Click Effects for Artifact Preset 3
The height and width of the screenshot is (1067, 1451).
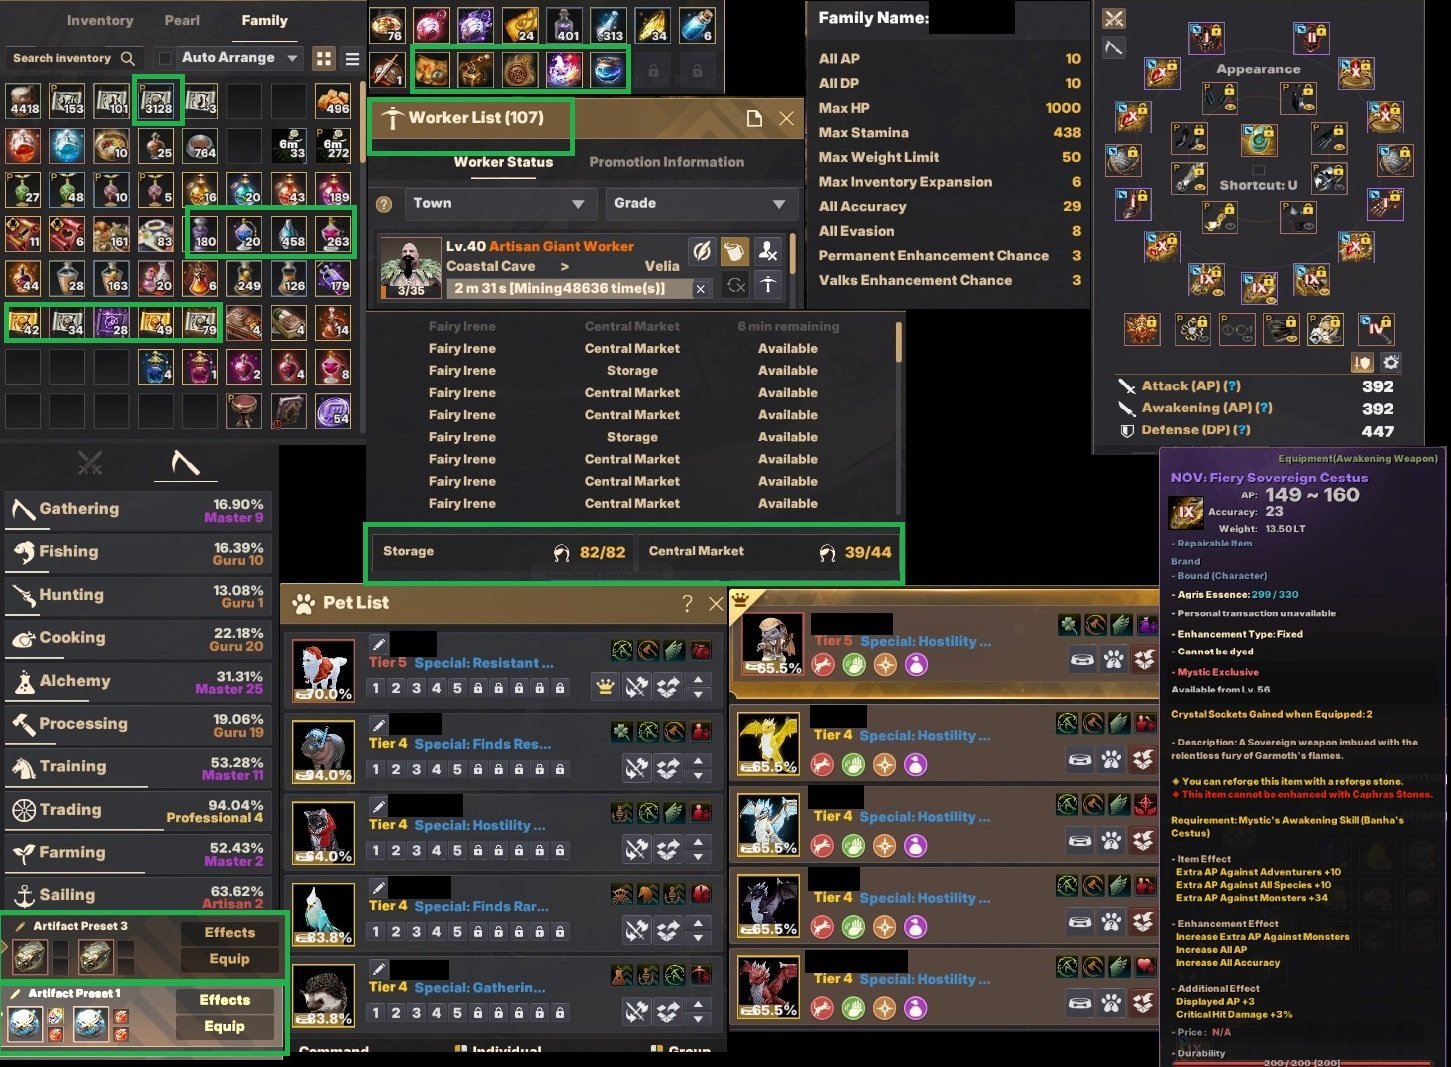(230, 932)
